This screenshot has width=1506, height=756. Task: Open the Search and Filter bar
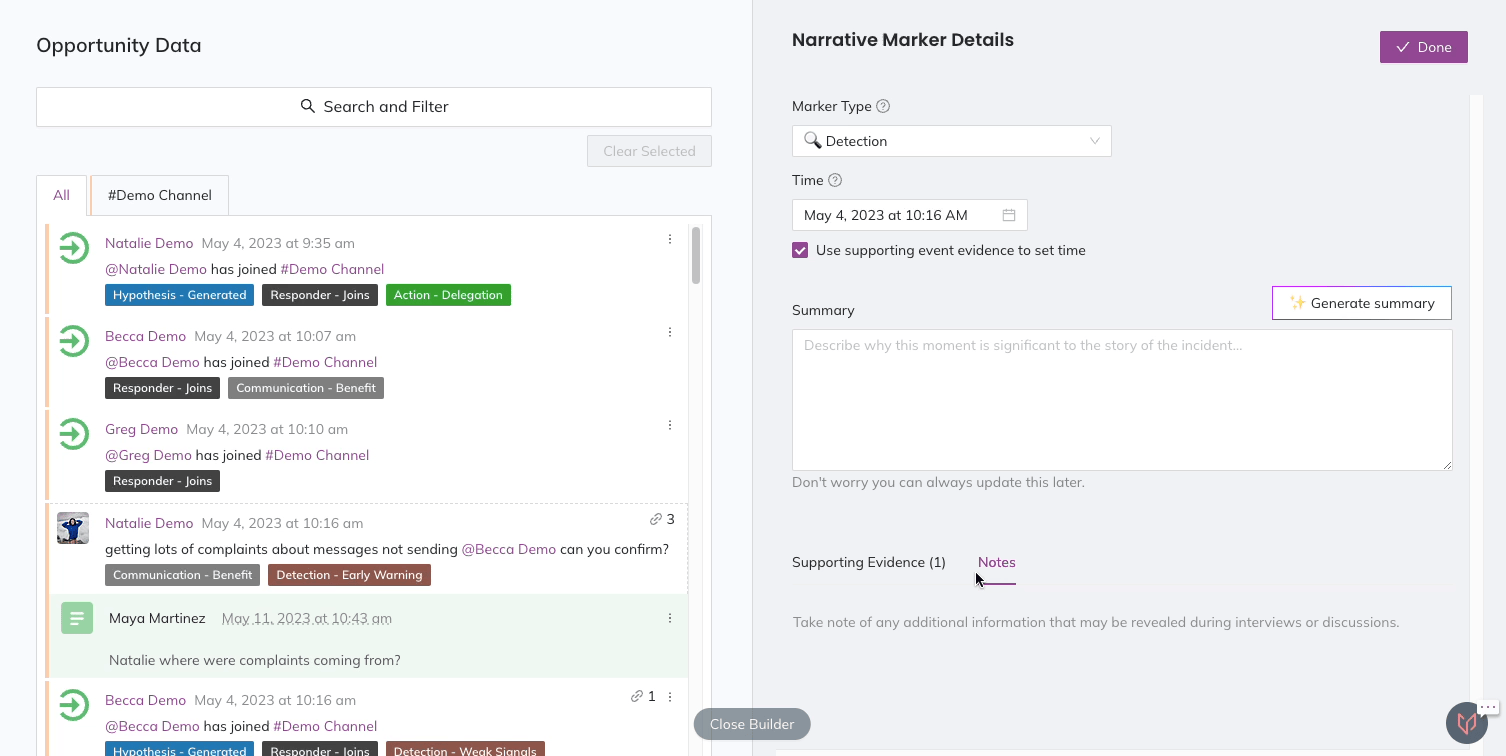pyautogui.click(x=374, y=107)
